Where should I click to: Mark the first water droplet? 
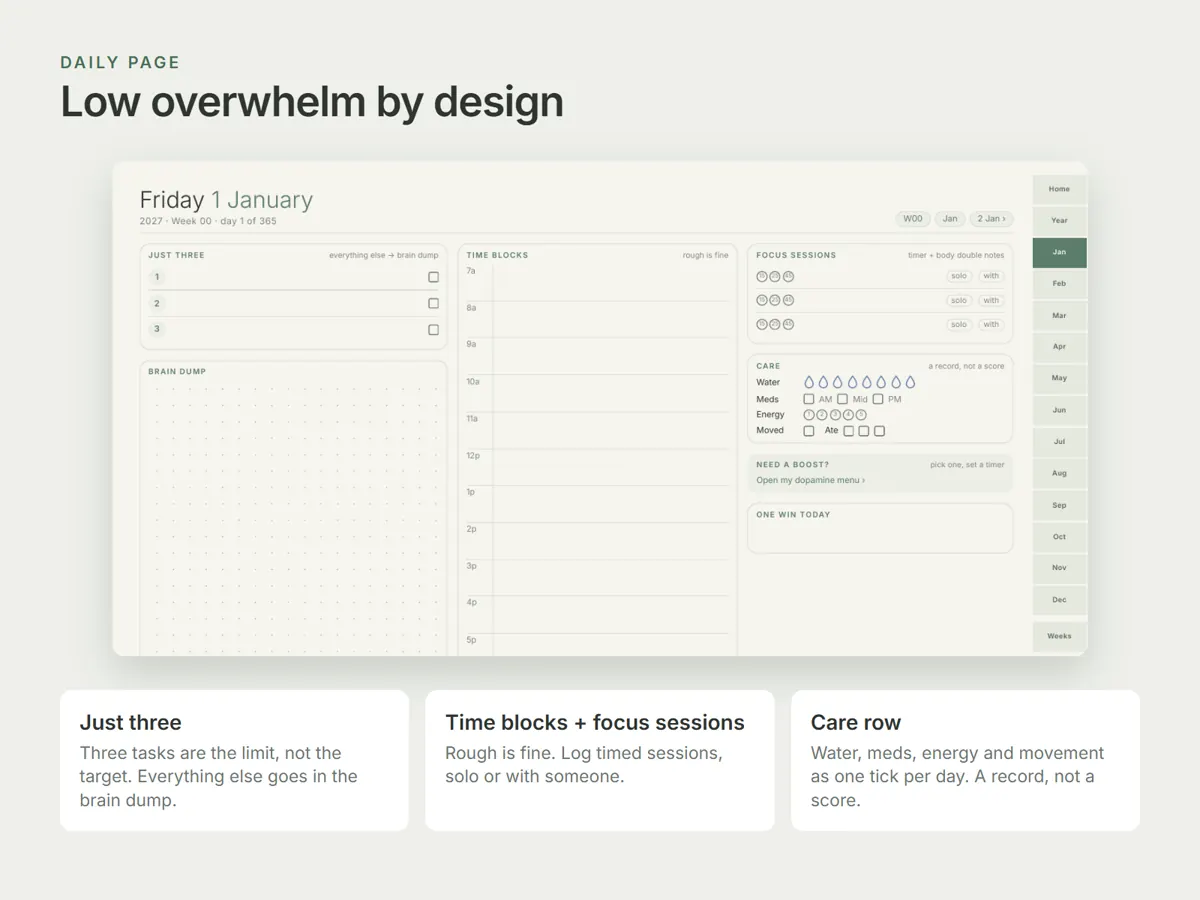pyautogui.click(x=809, y=382)
